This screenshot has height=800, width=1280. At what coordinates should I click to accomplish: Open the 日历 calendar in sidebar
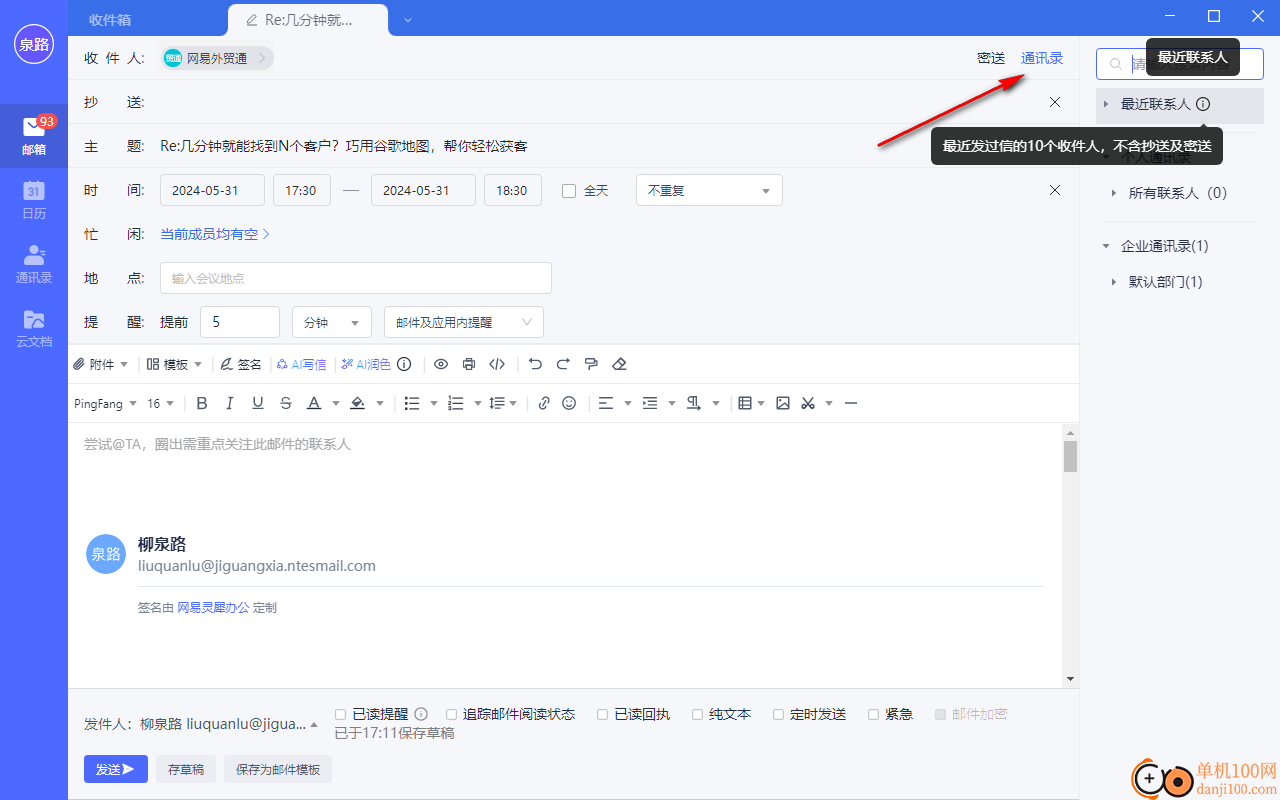[x=34, y=200]
